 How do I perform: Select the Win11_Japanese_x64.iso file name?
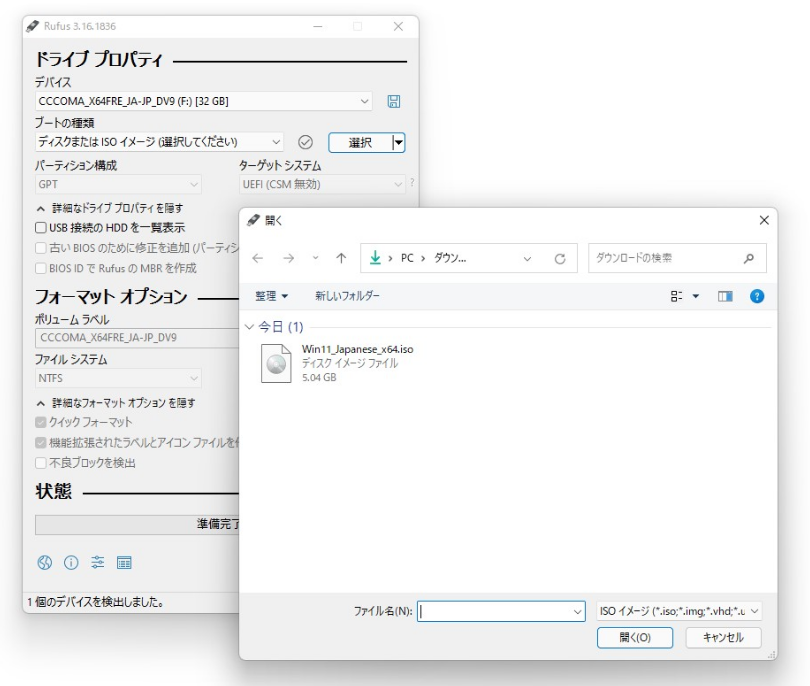click(357, 349)
